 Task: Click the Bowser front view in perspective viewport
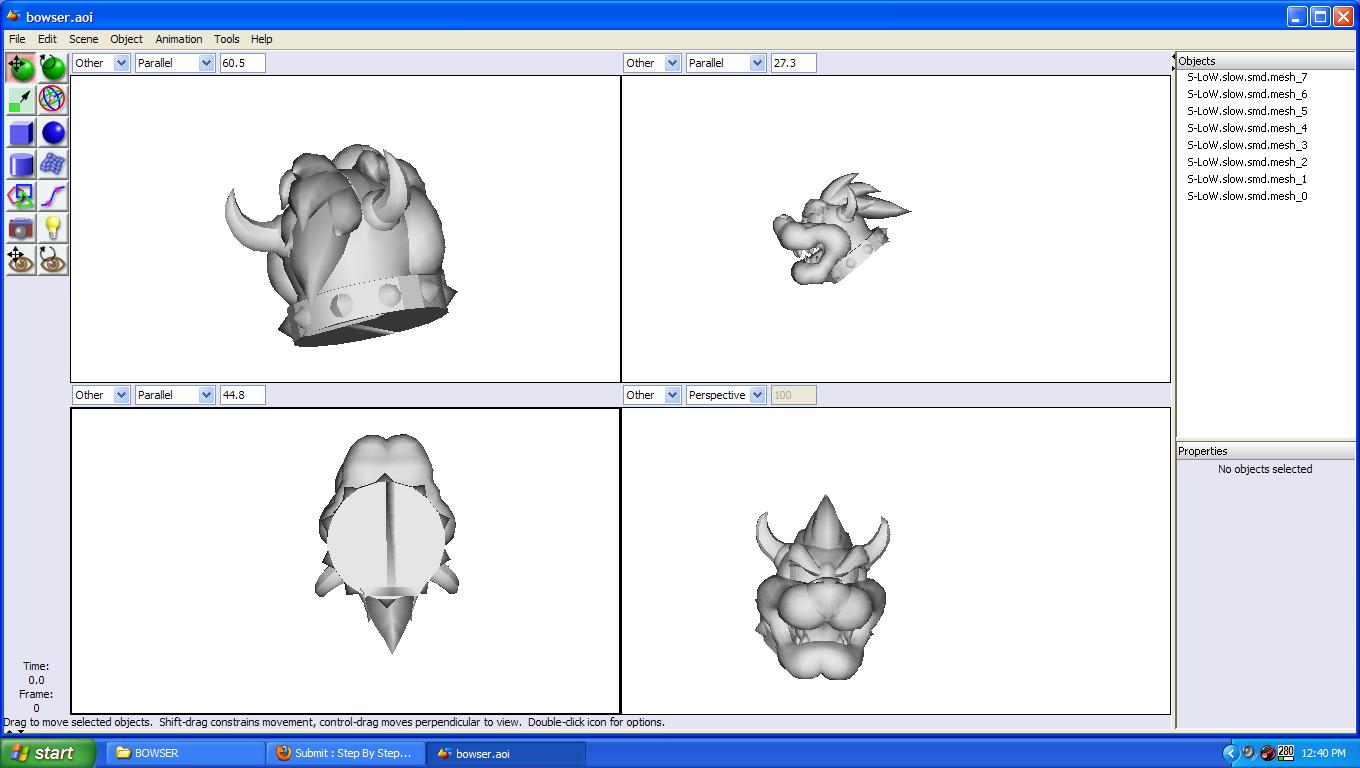coord(822,590)
